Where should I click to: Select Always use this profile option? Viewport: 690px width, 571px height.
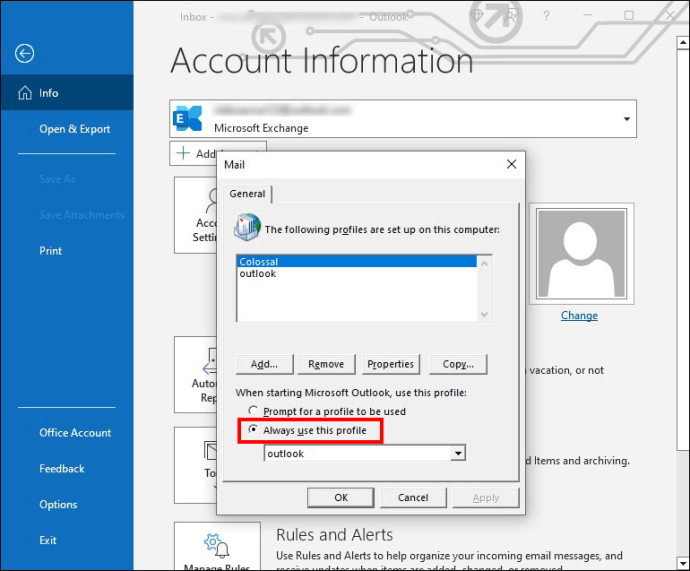(253, 429)
